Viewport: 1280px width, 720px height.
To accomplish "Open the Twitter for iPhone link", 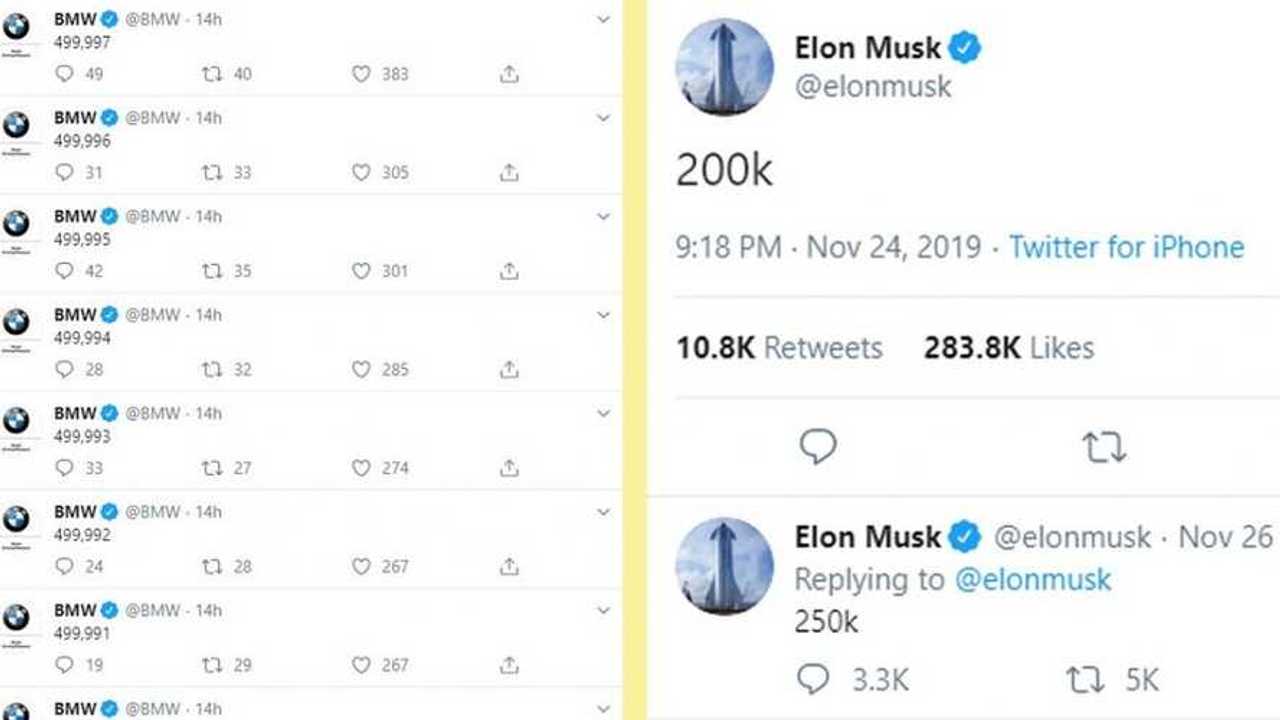I will pyautogui.click(x=1126, y=247).
